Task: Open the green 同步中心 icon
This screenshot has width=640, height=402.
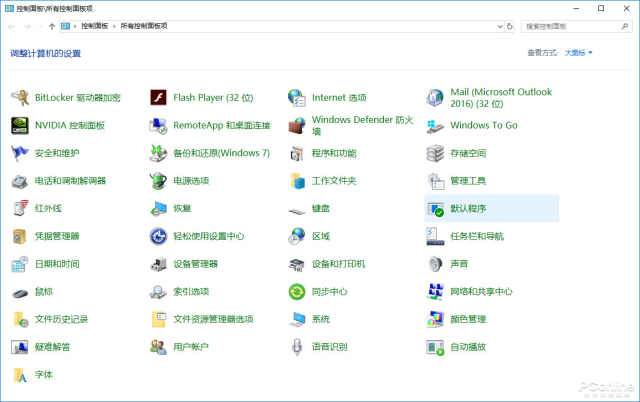Action: (x=297, y=291)
